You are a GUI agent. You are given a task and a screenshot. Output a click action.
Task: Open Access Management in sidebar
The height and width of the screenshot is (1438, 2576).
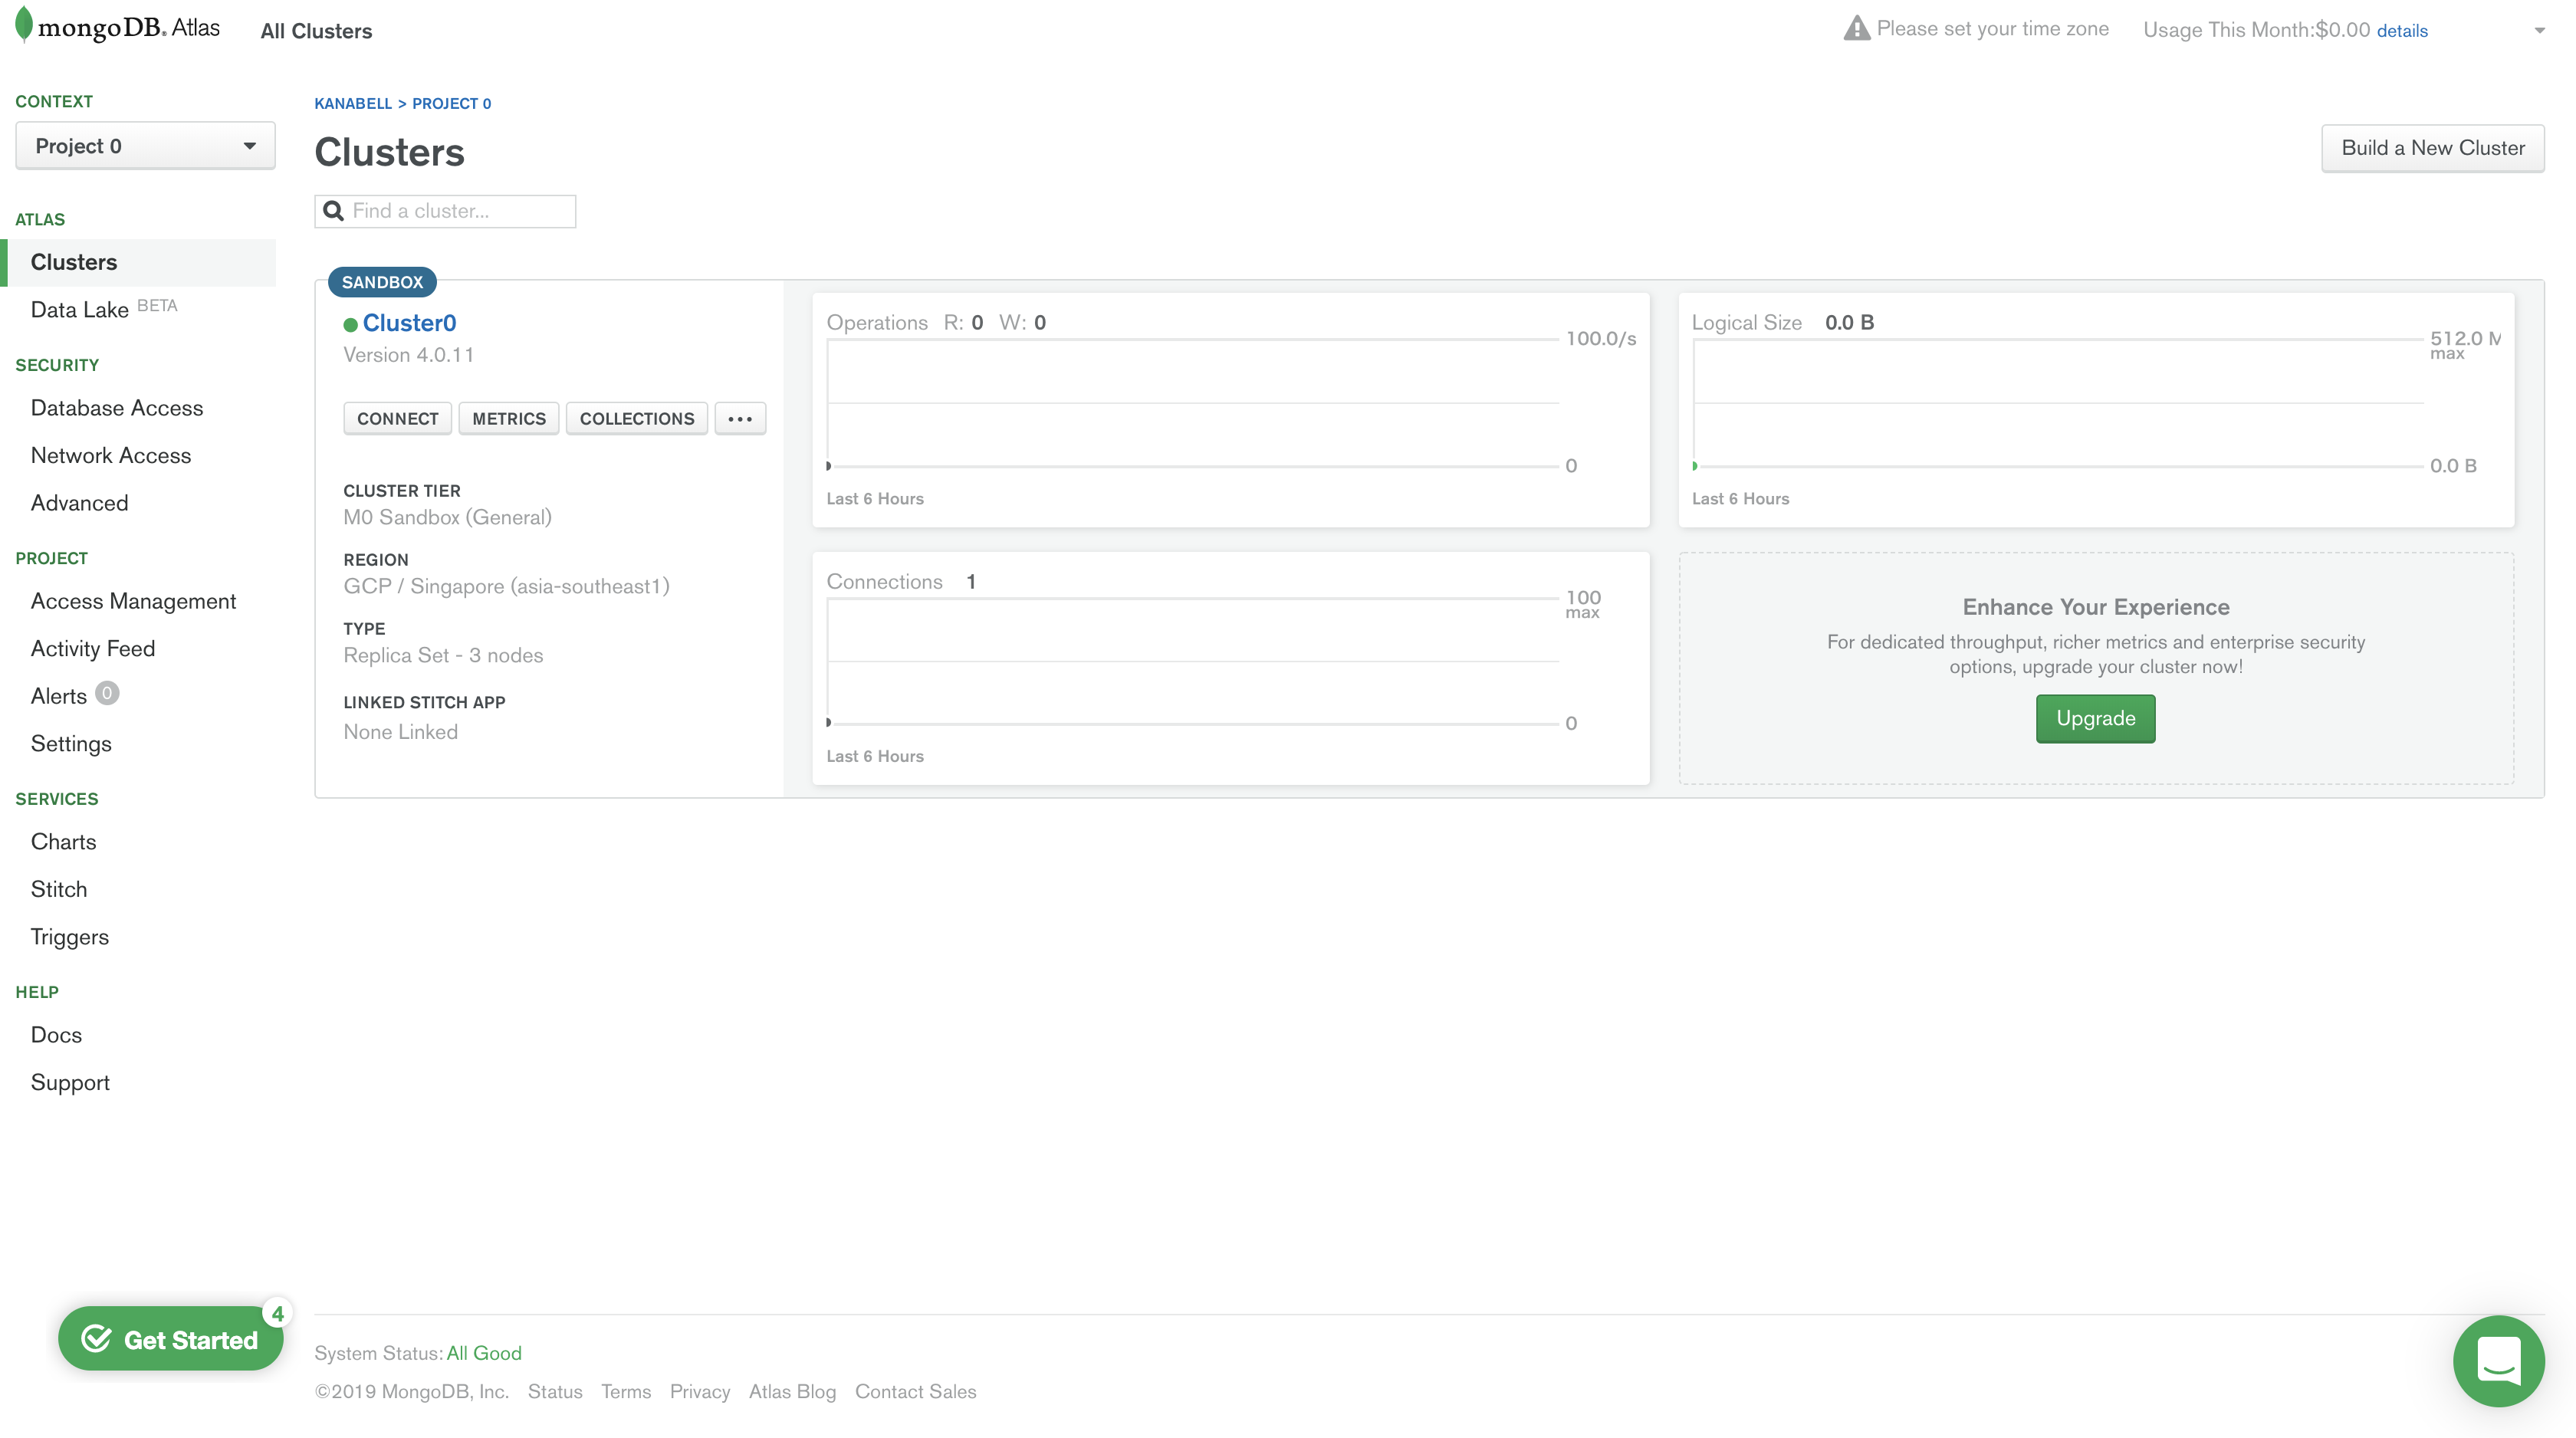coord(134,601)
